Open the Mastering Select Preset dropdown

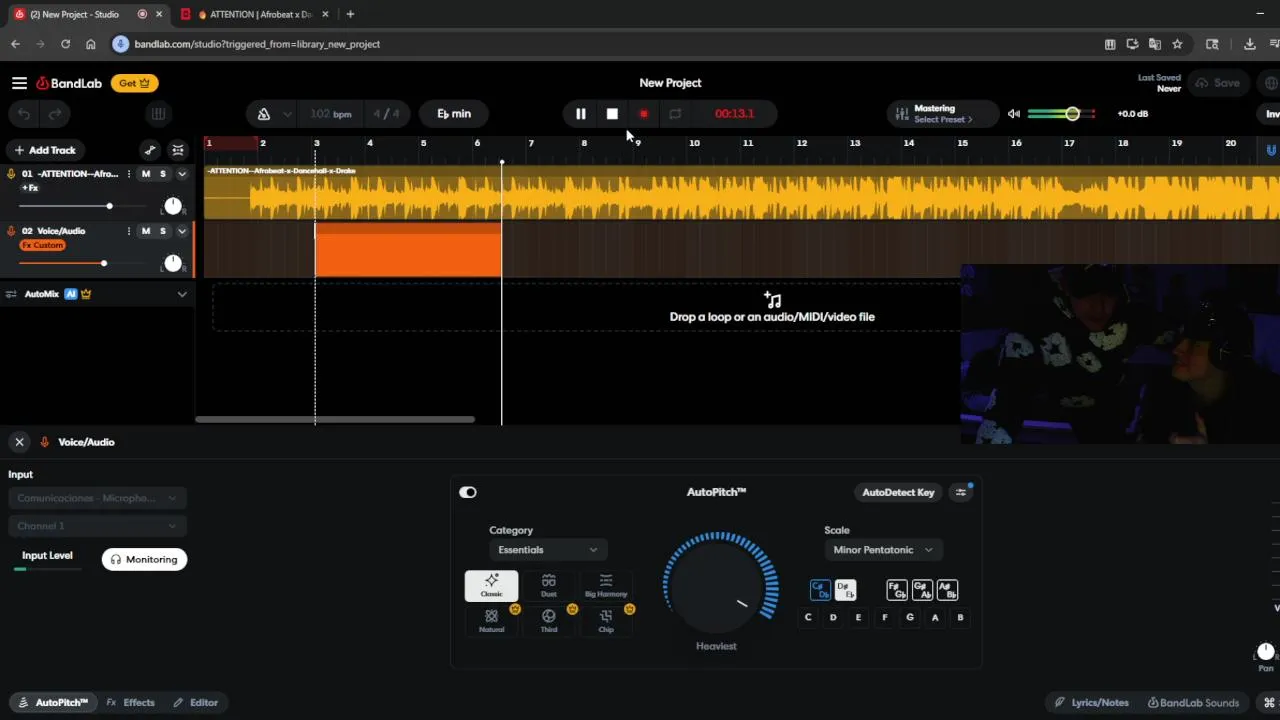942,114
